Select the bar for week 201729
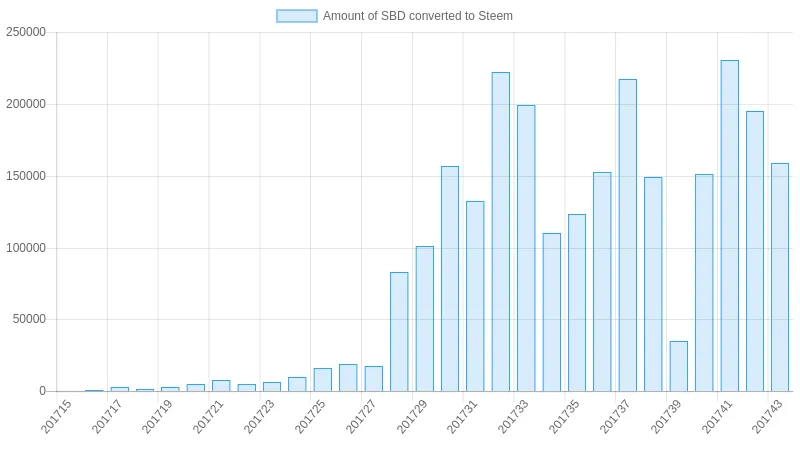The image size is (800, 450). (x=424, y=319)
